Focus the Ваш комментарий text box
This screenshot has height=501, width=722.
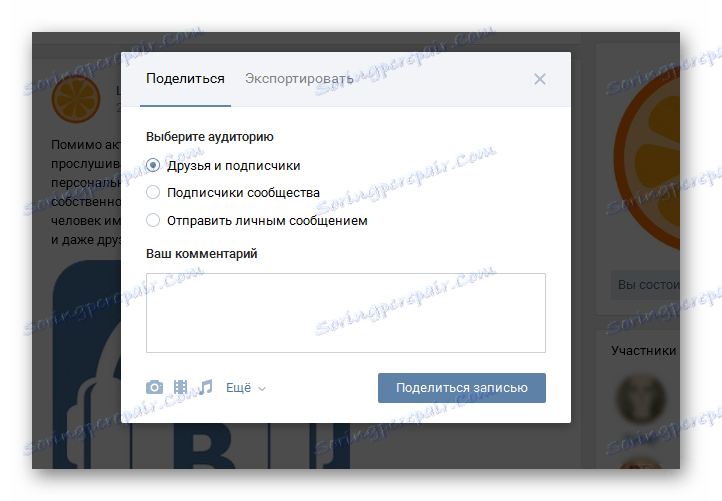coord(346,313)
